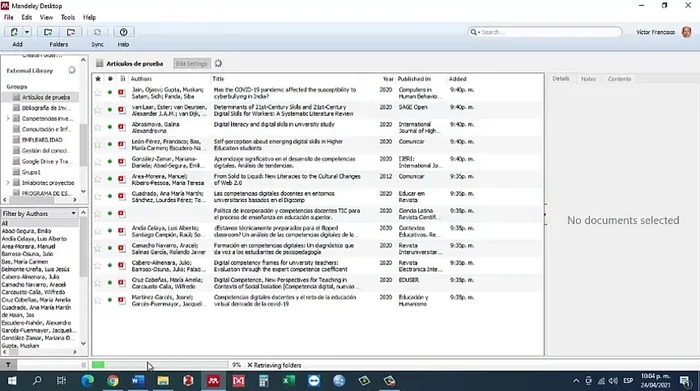Open PDF of Cruz Cobeñas article

121,283
